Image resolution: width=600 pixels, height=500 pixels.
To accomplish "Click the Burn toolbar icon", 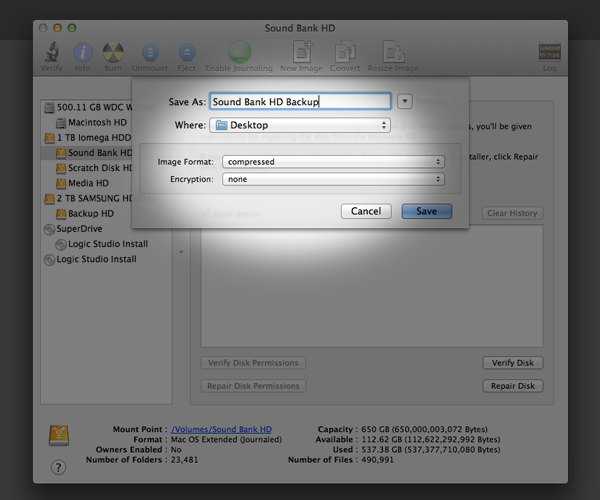I will coord(113,52).
